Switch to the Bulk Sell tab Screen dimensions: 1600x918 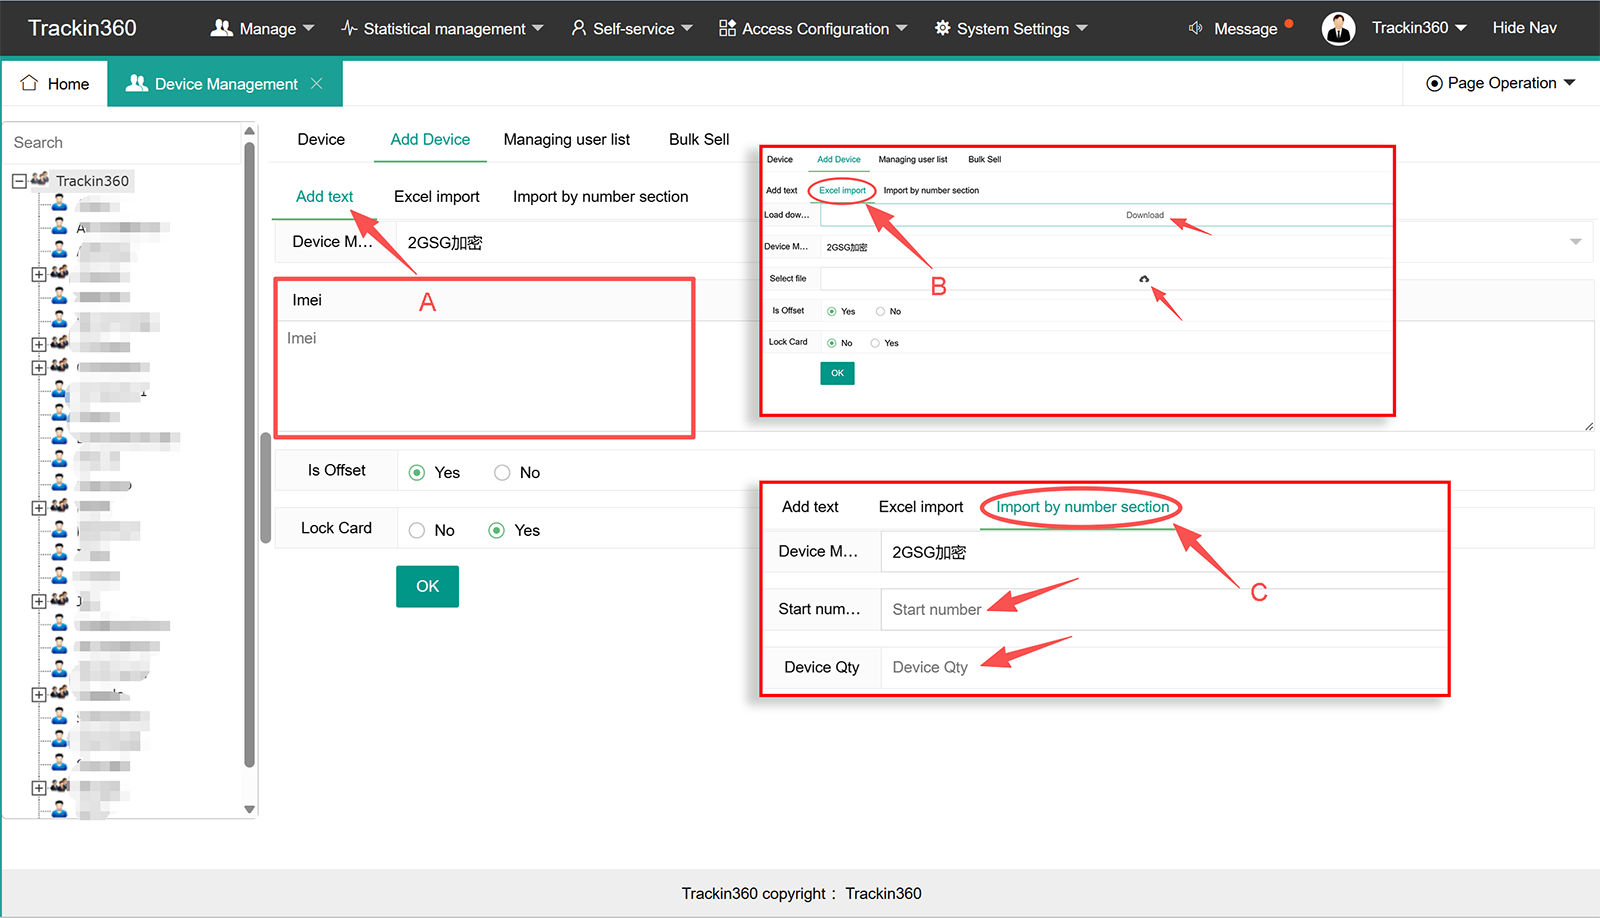pos(699,140)
